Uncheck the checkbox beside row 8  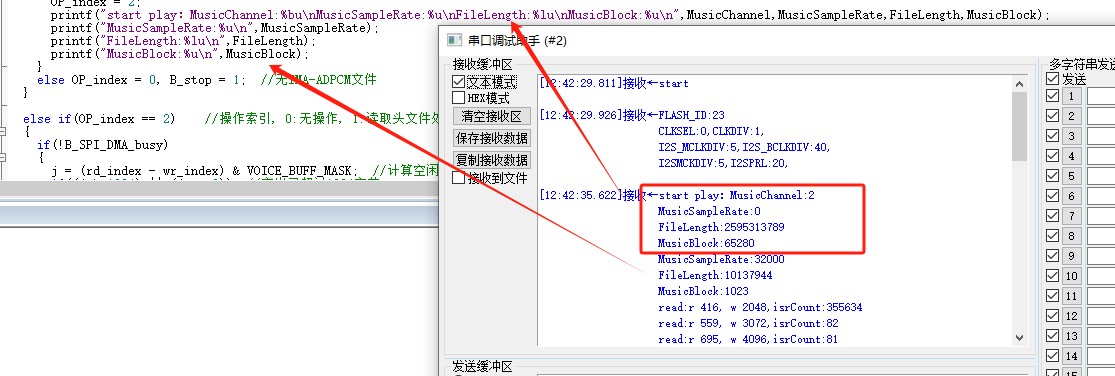[1052, 236]
